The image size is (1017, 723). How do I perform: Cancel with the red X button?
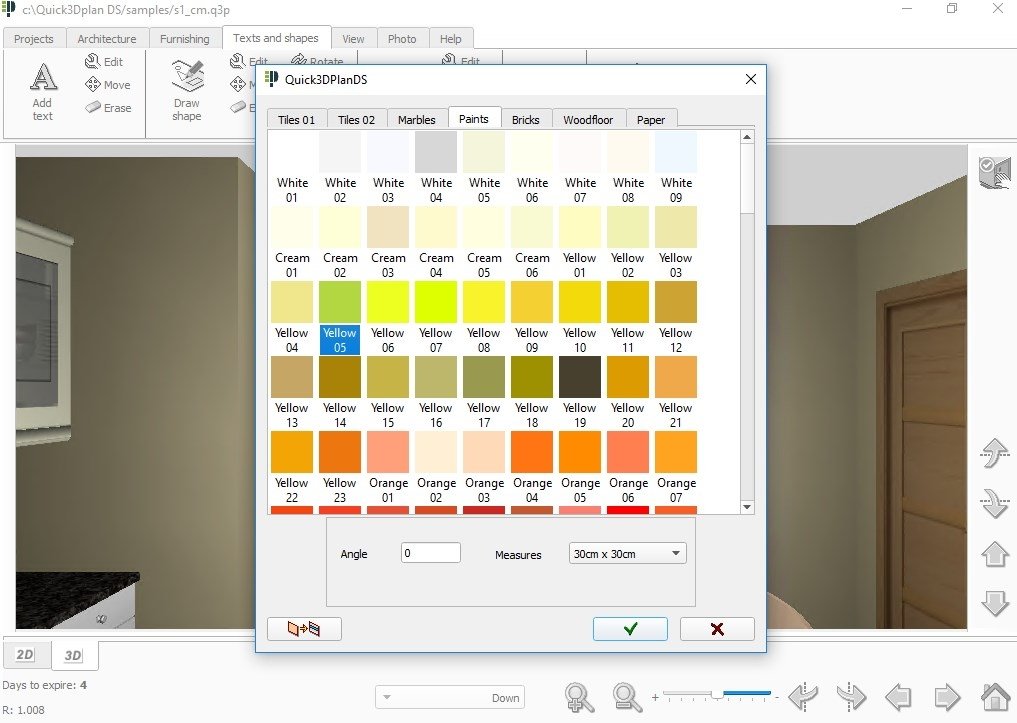coord(717,628)
